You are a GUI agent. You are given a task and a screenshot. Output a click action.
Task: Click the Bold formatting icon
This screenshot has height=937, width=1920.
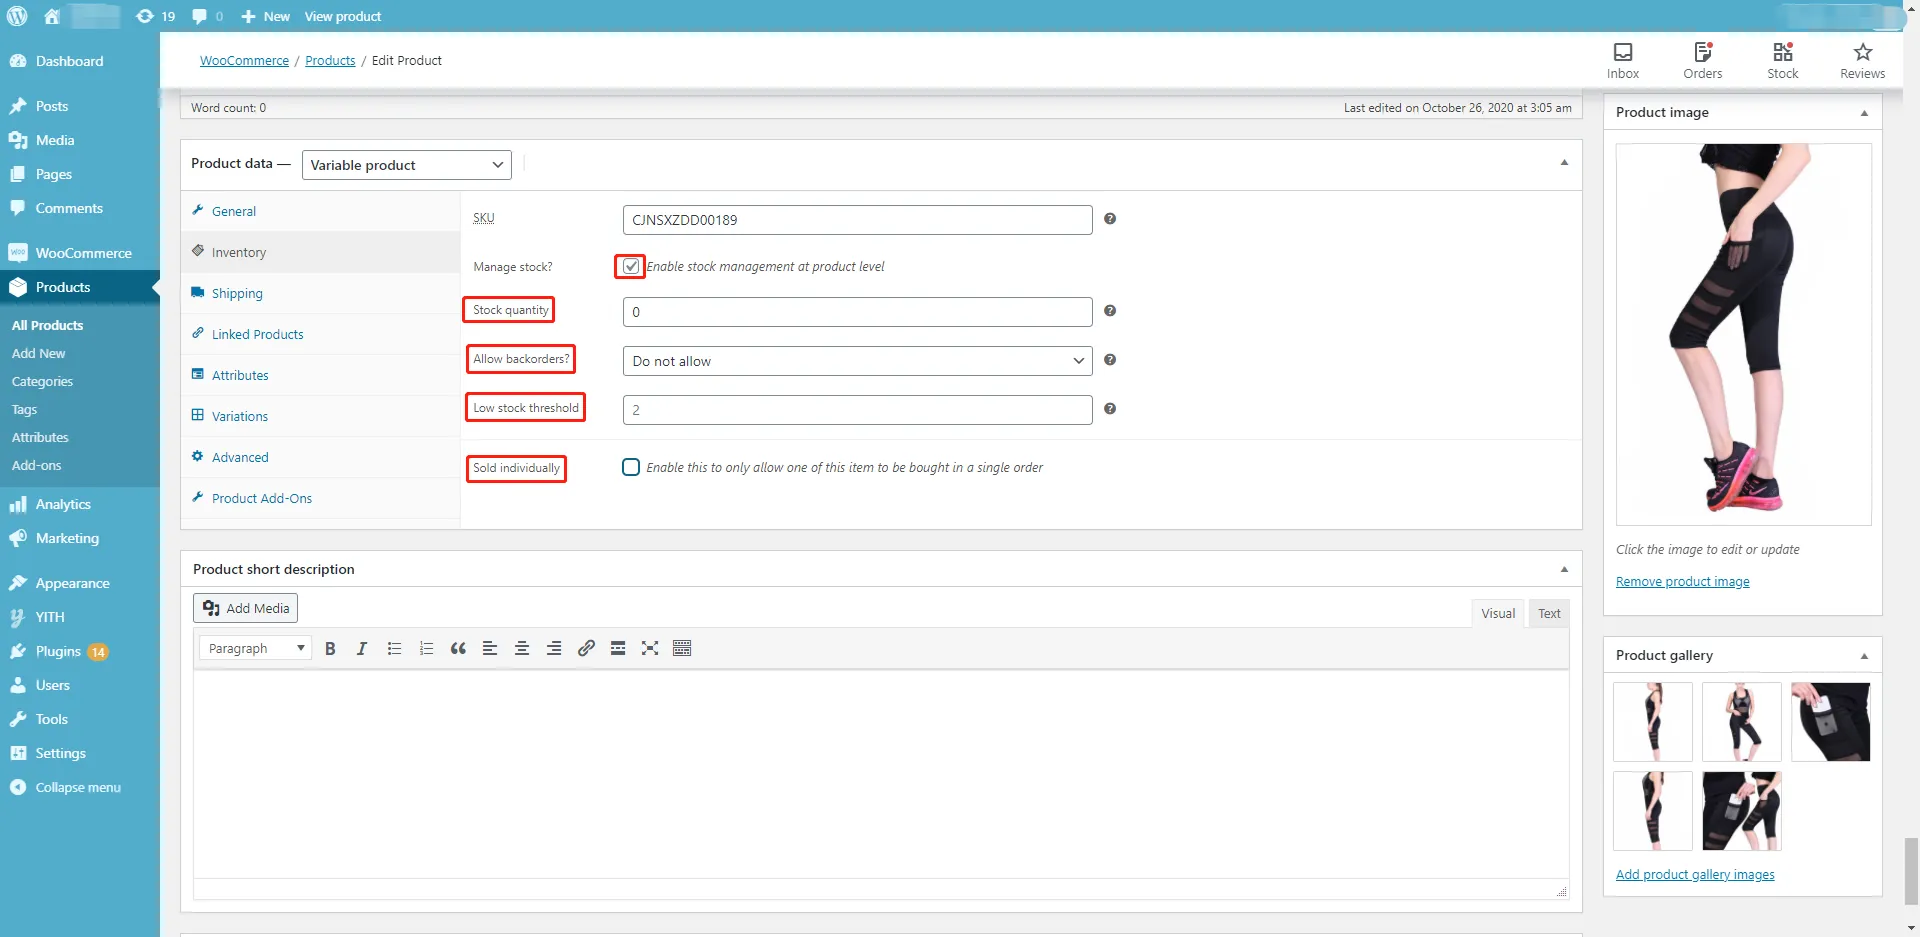[330, 649]
